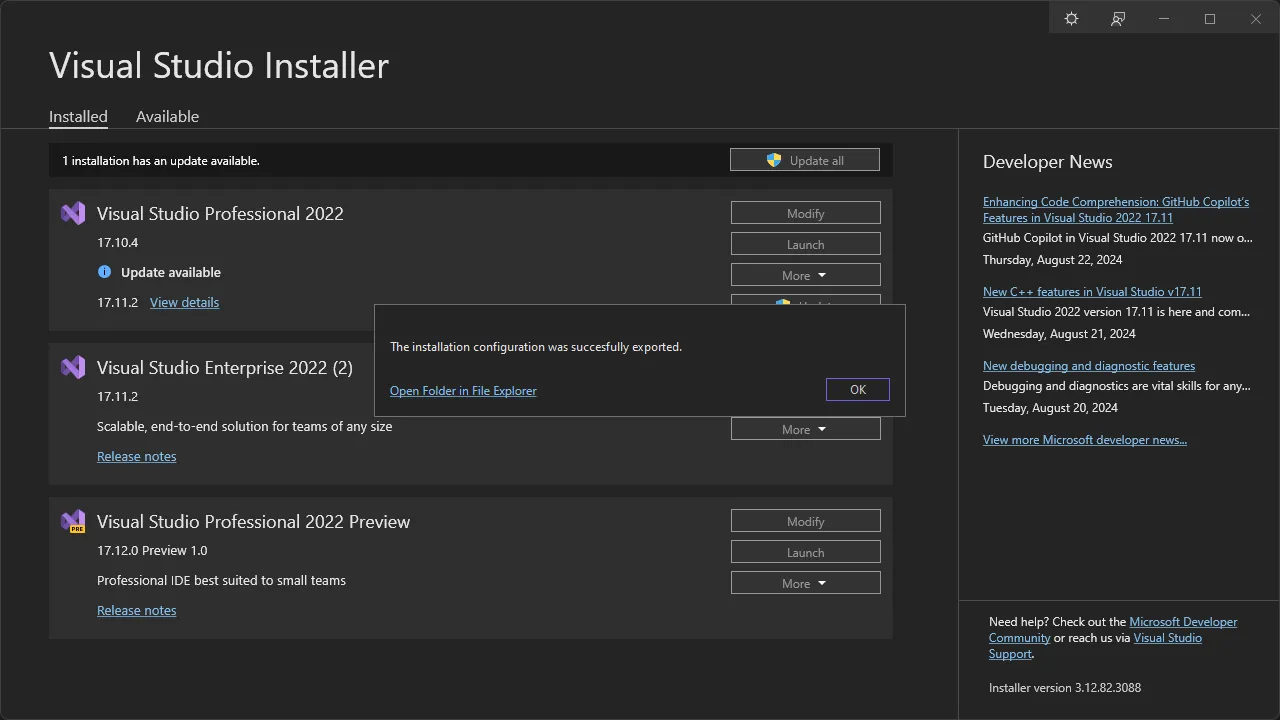Image resolution: width=1280 pixels, height=720 pixels.
Task: Expand More menu for Professional 2022 Preview
Action: pos(805,582)
